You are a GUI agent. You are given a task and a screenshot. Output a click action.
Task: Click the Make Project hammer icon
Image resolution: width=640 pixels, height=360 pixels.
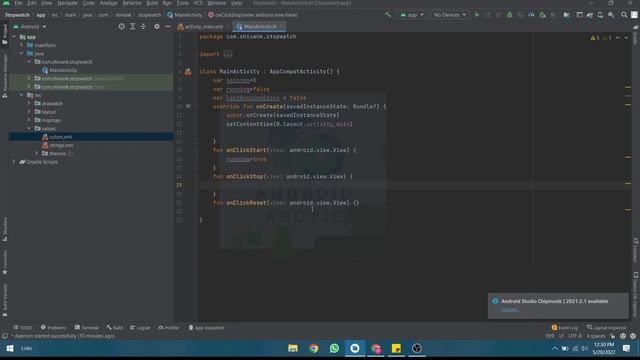[x=388, y=15]
